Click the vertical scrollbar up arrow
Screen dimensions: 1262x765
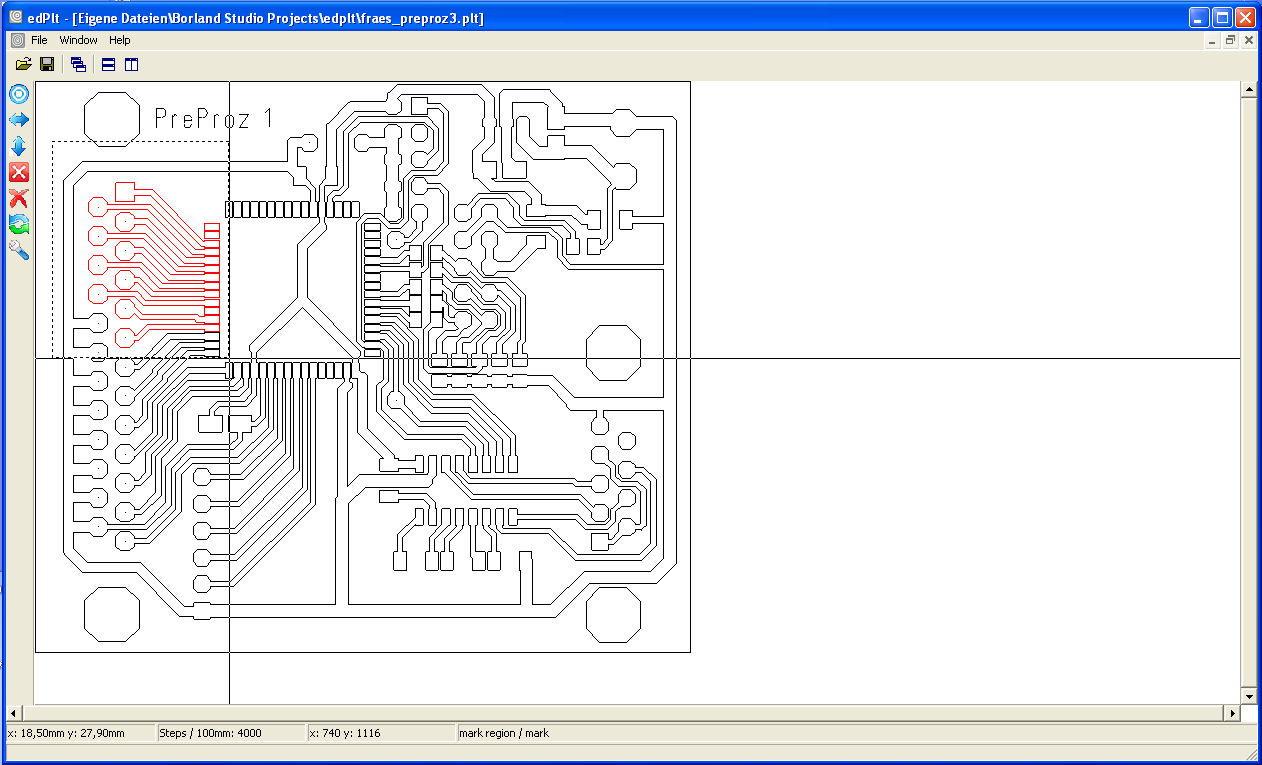(x=1248, y=90)
